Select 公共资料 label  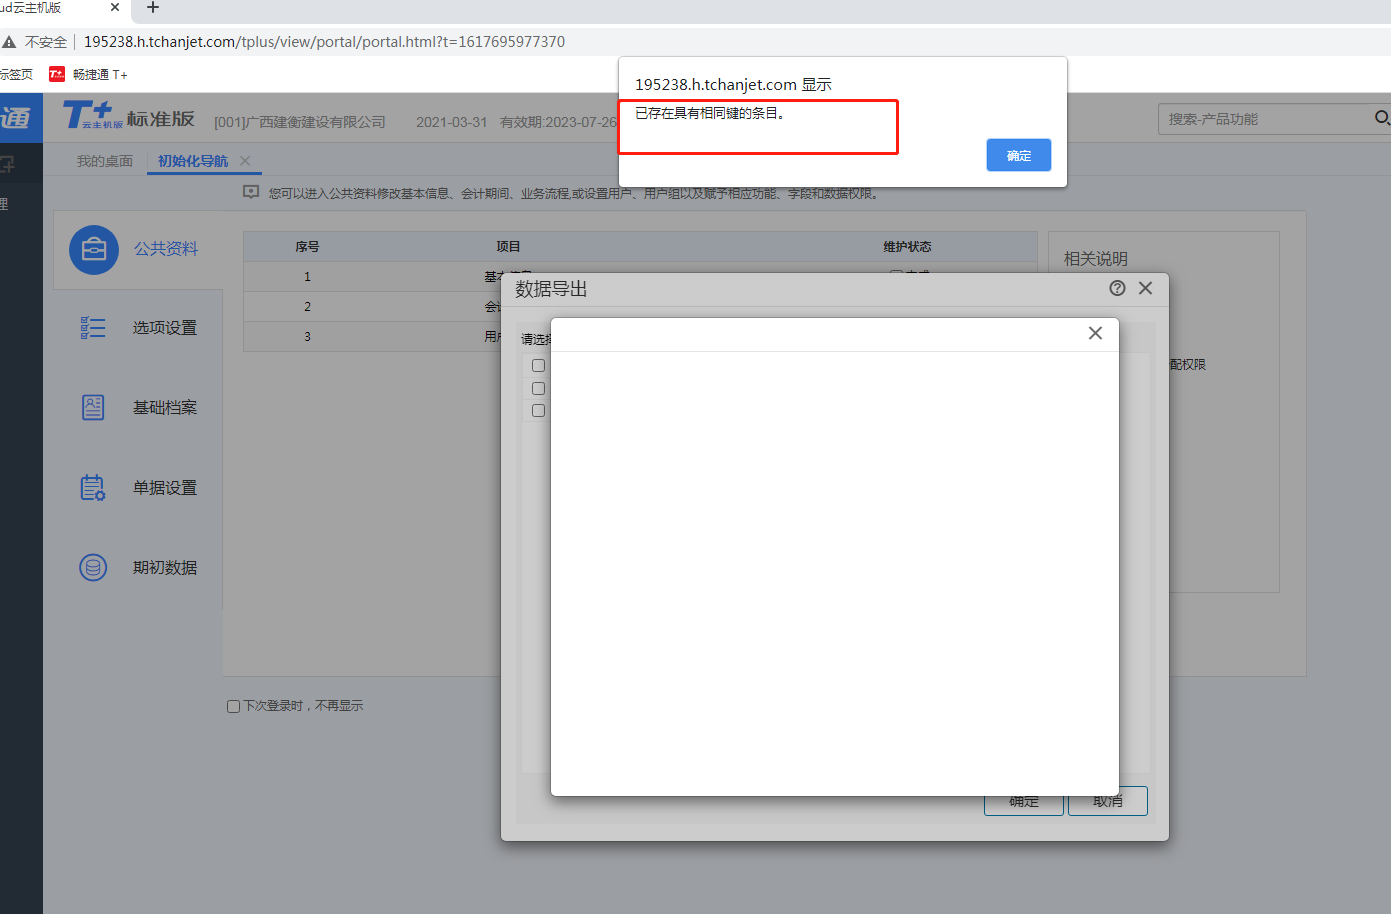(x=166, y=249)
